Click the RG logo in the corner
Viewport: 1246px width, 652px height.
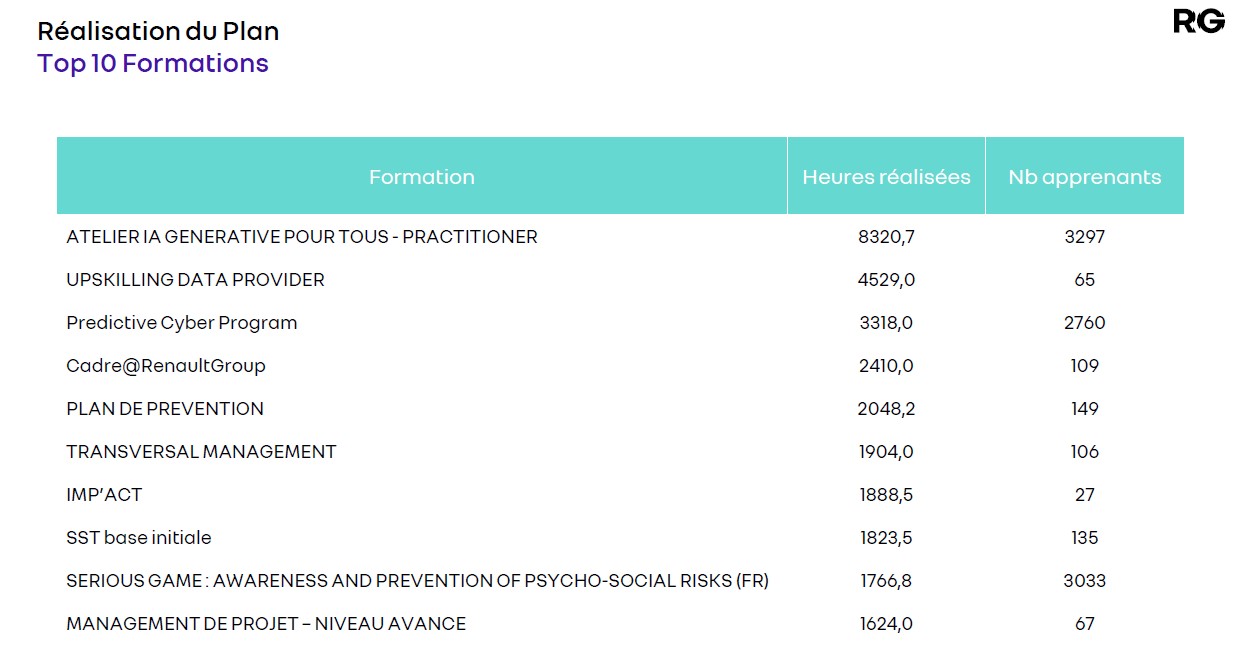pos(1198,22)
